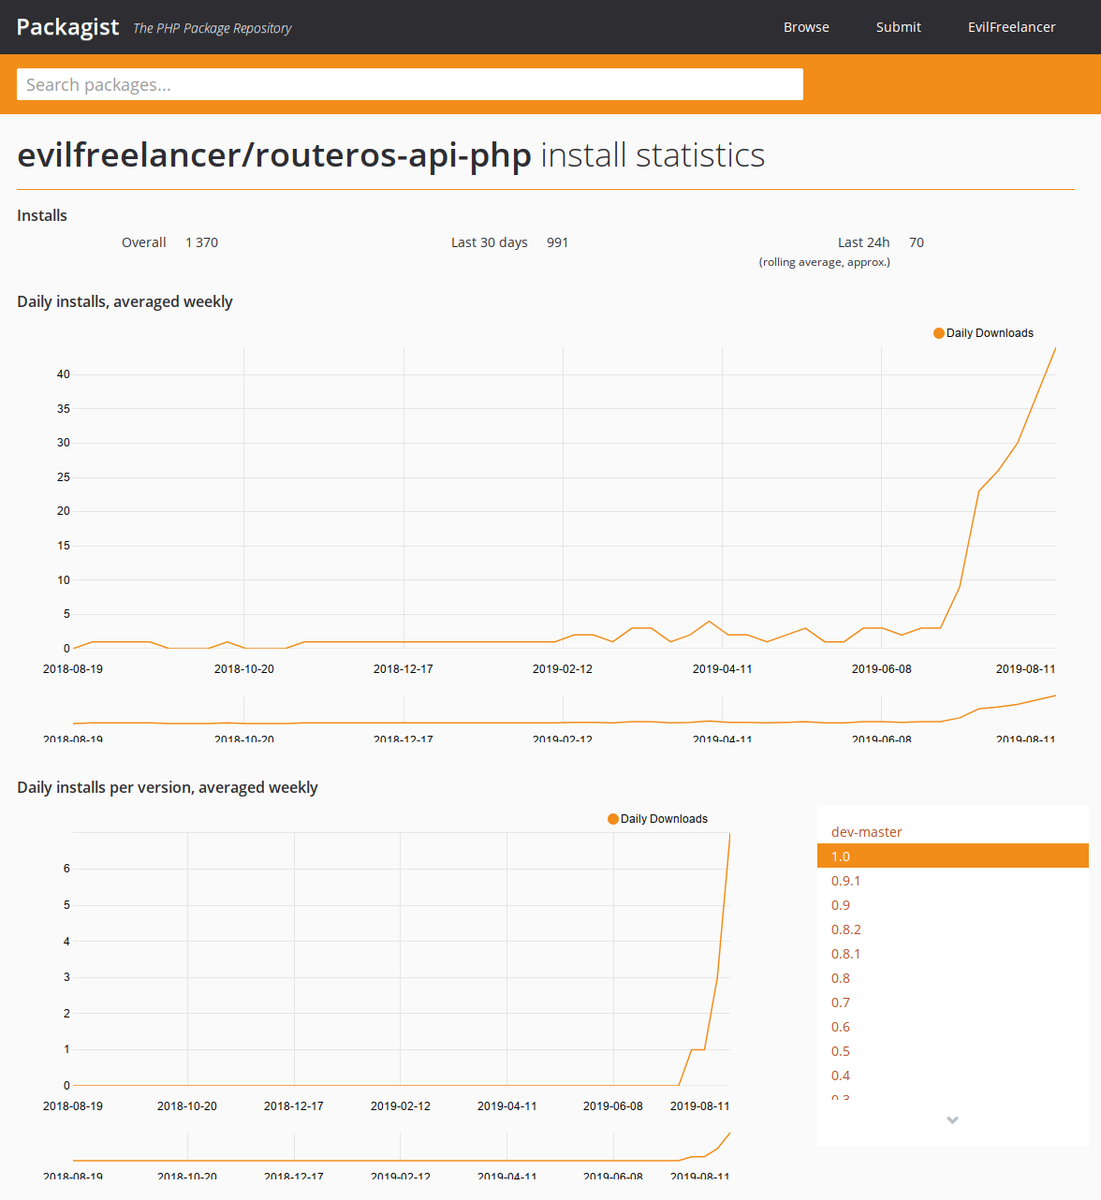Select version 0.7
The image size is (1101, 1200).
point(952,1002)
